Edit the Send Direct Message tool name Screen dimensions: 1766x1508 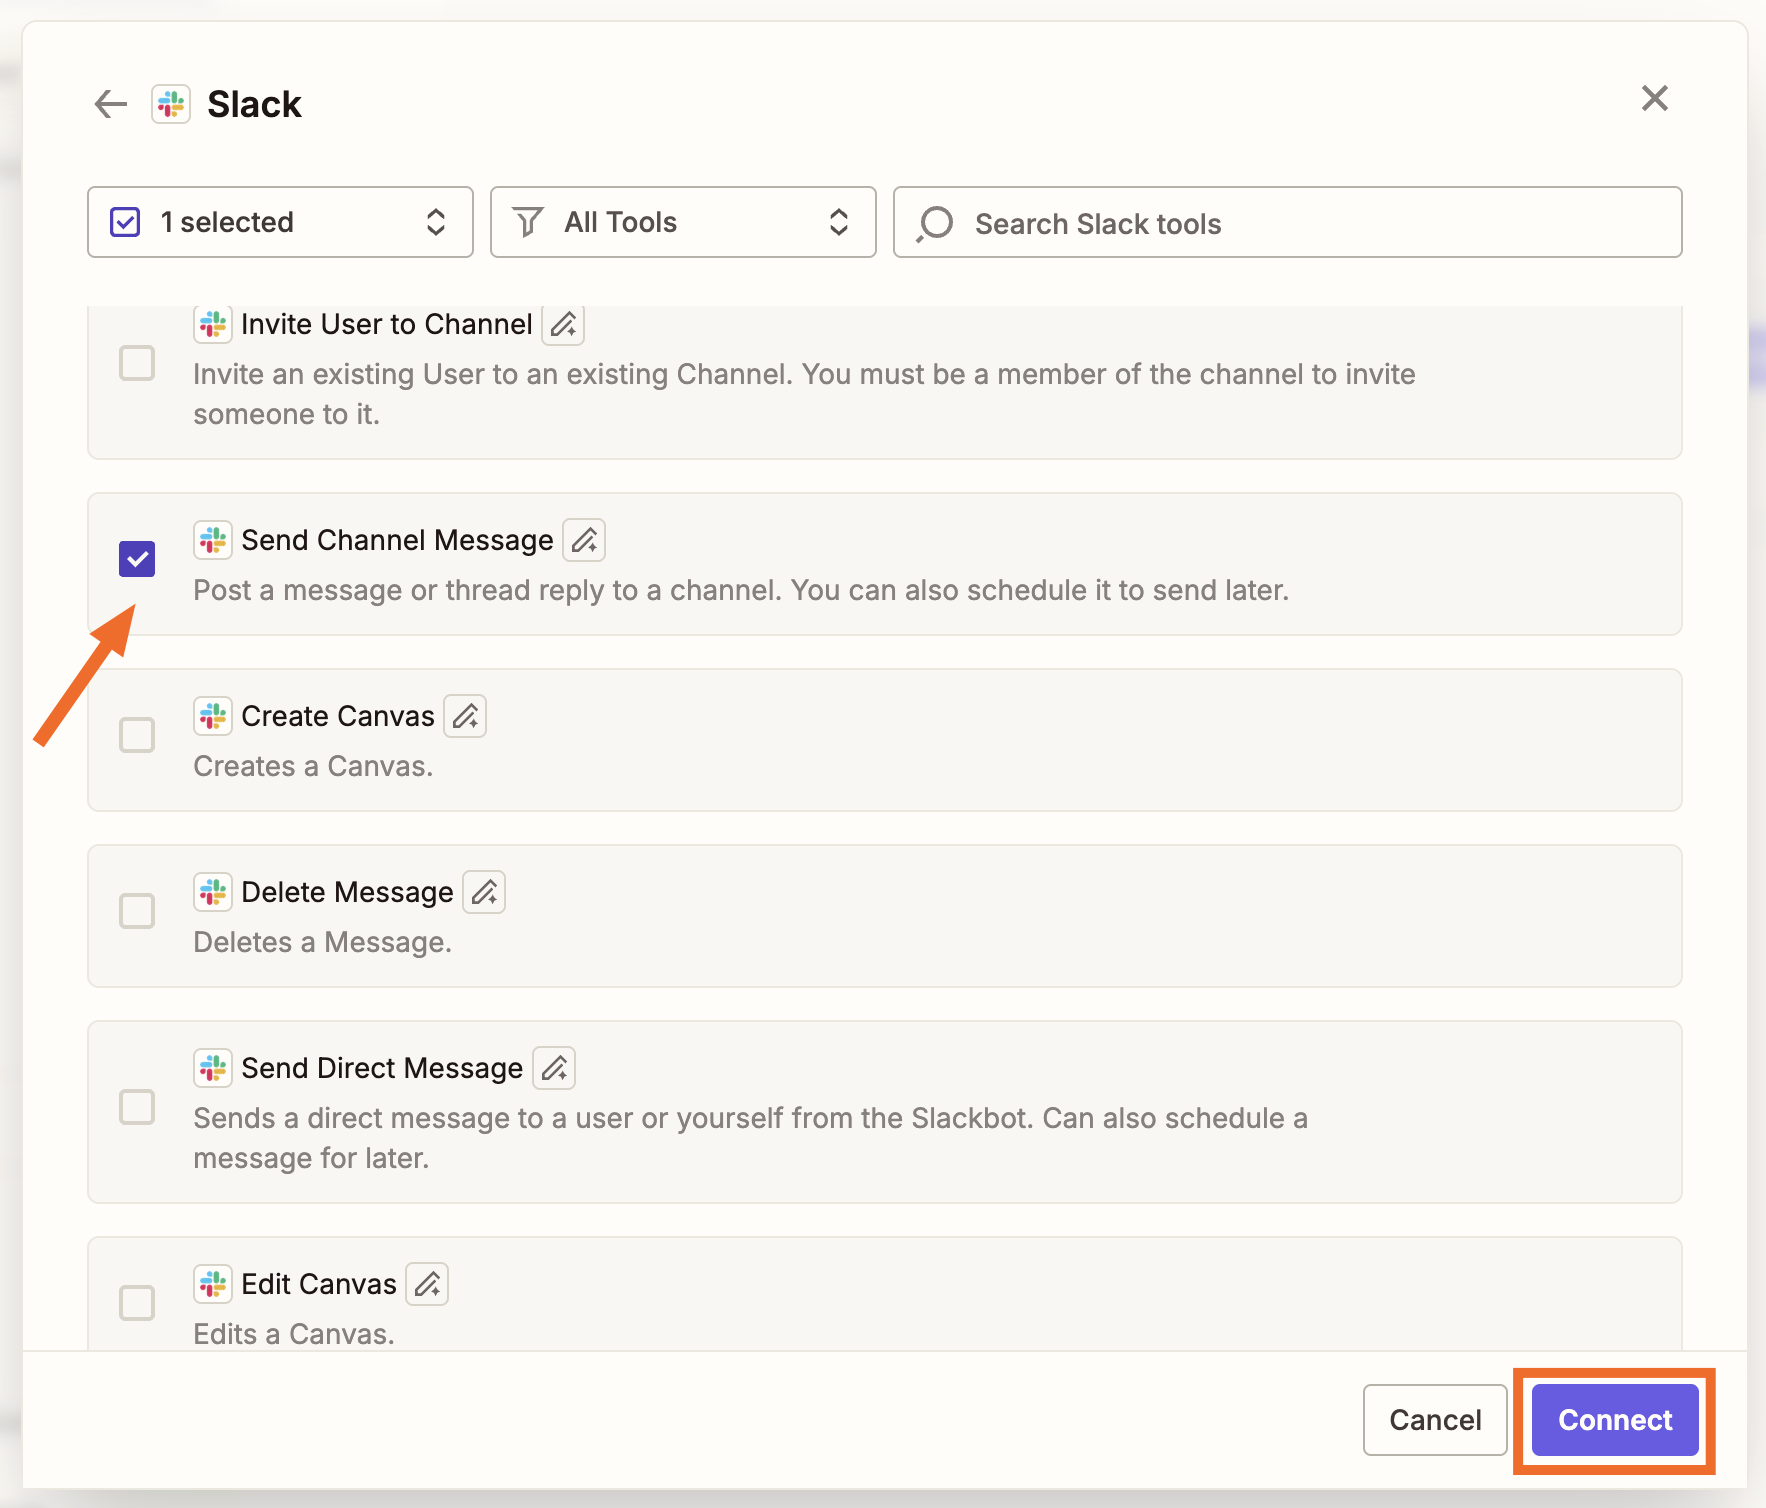554,1068
